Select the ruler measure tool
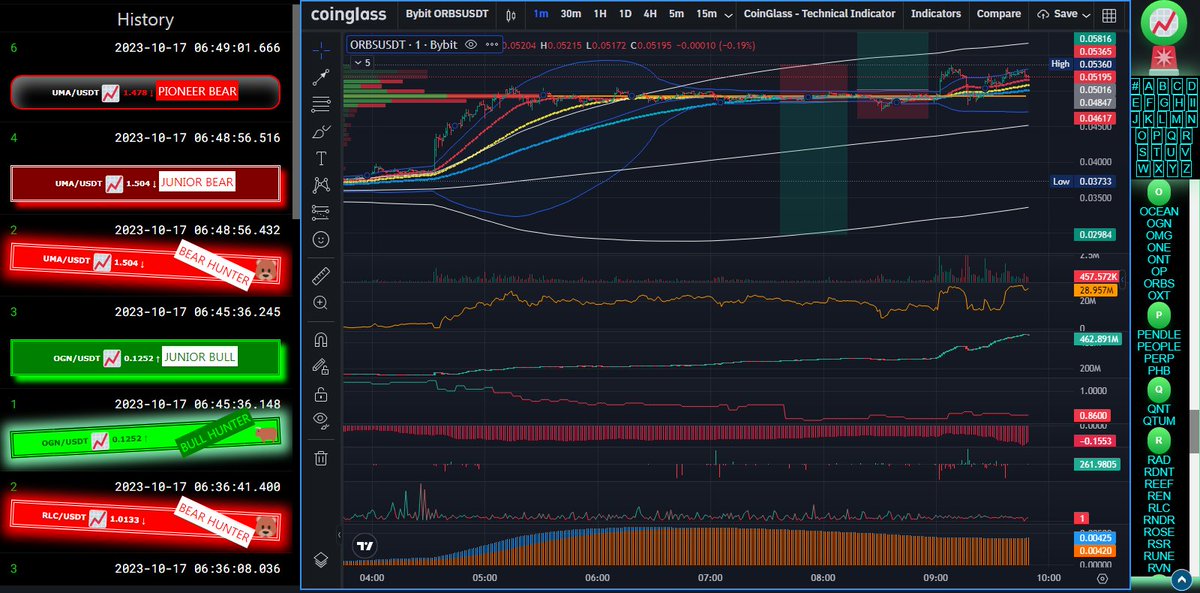This screenshot has width=1200, height=593. (x=321, y=274)
